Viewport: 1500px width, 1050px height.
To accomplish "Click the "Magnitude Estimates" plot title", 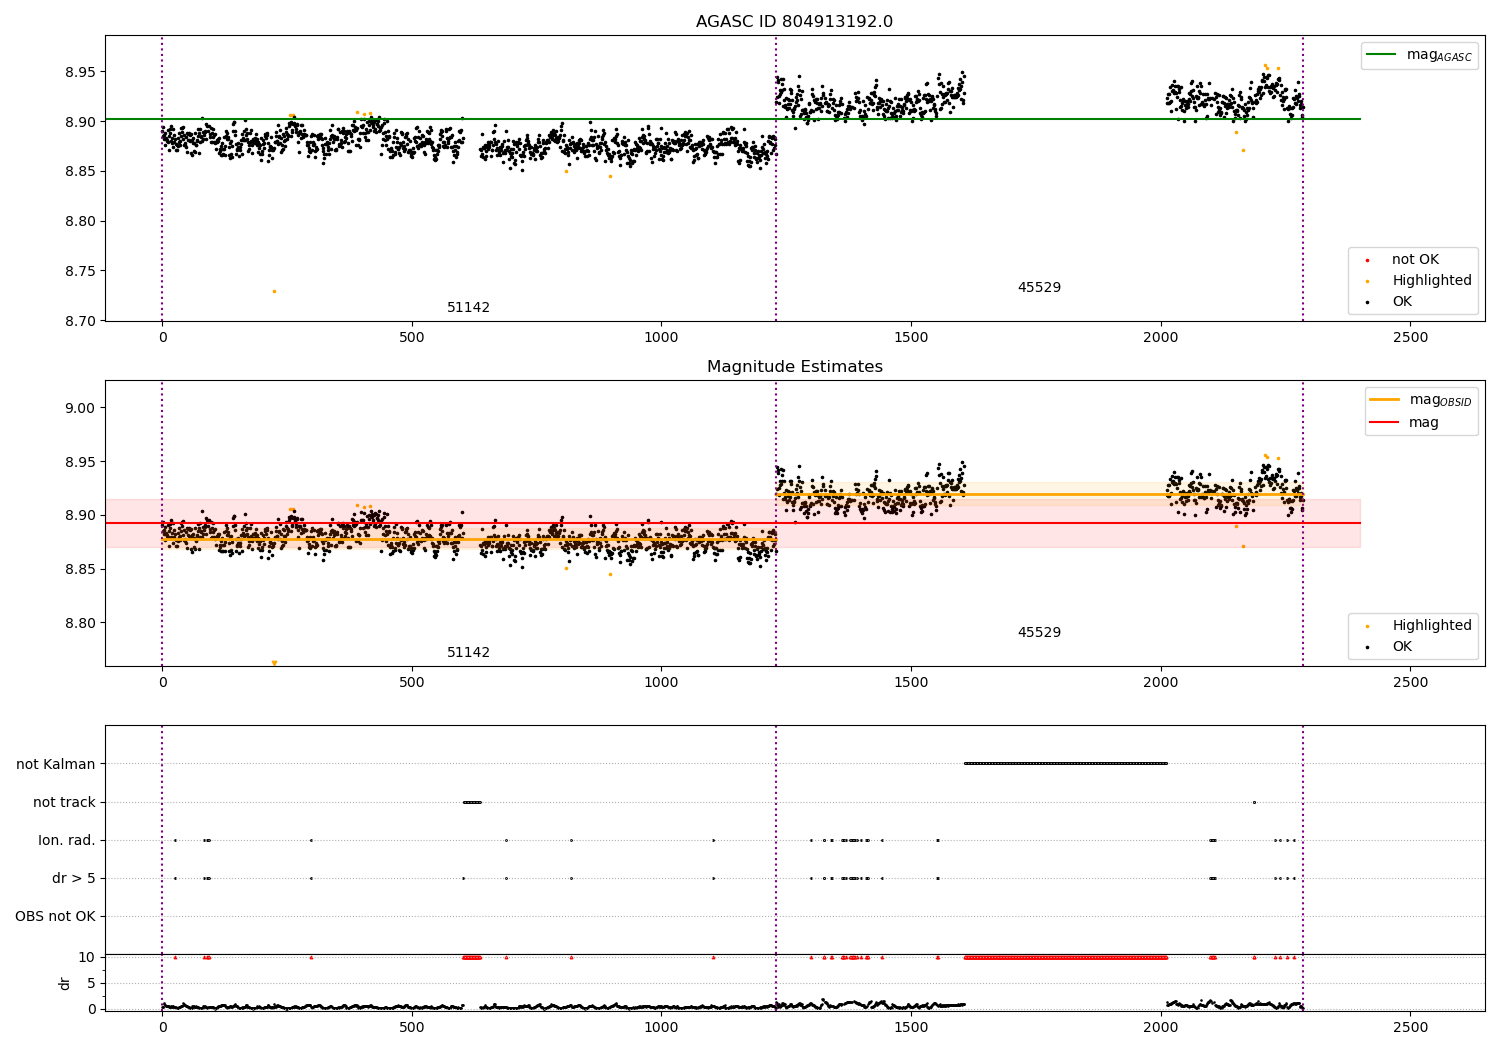I will (794, 367).
